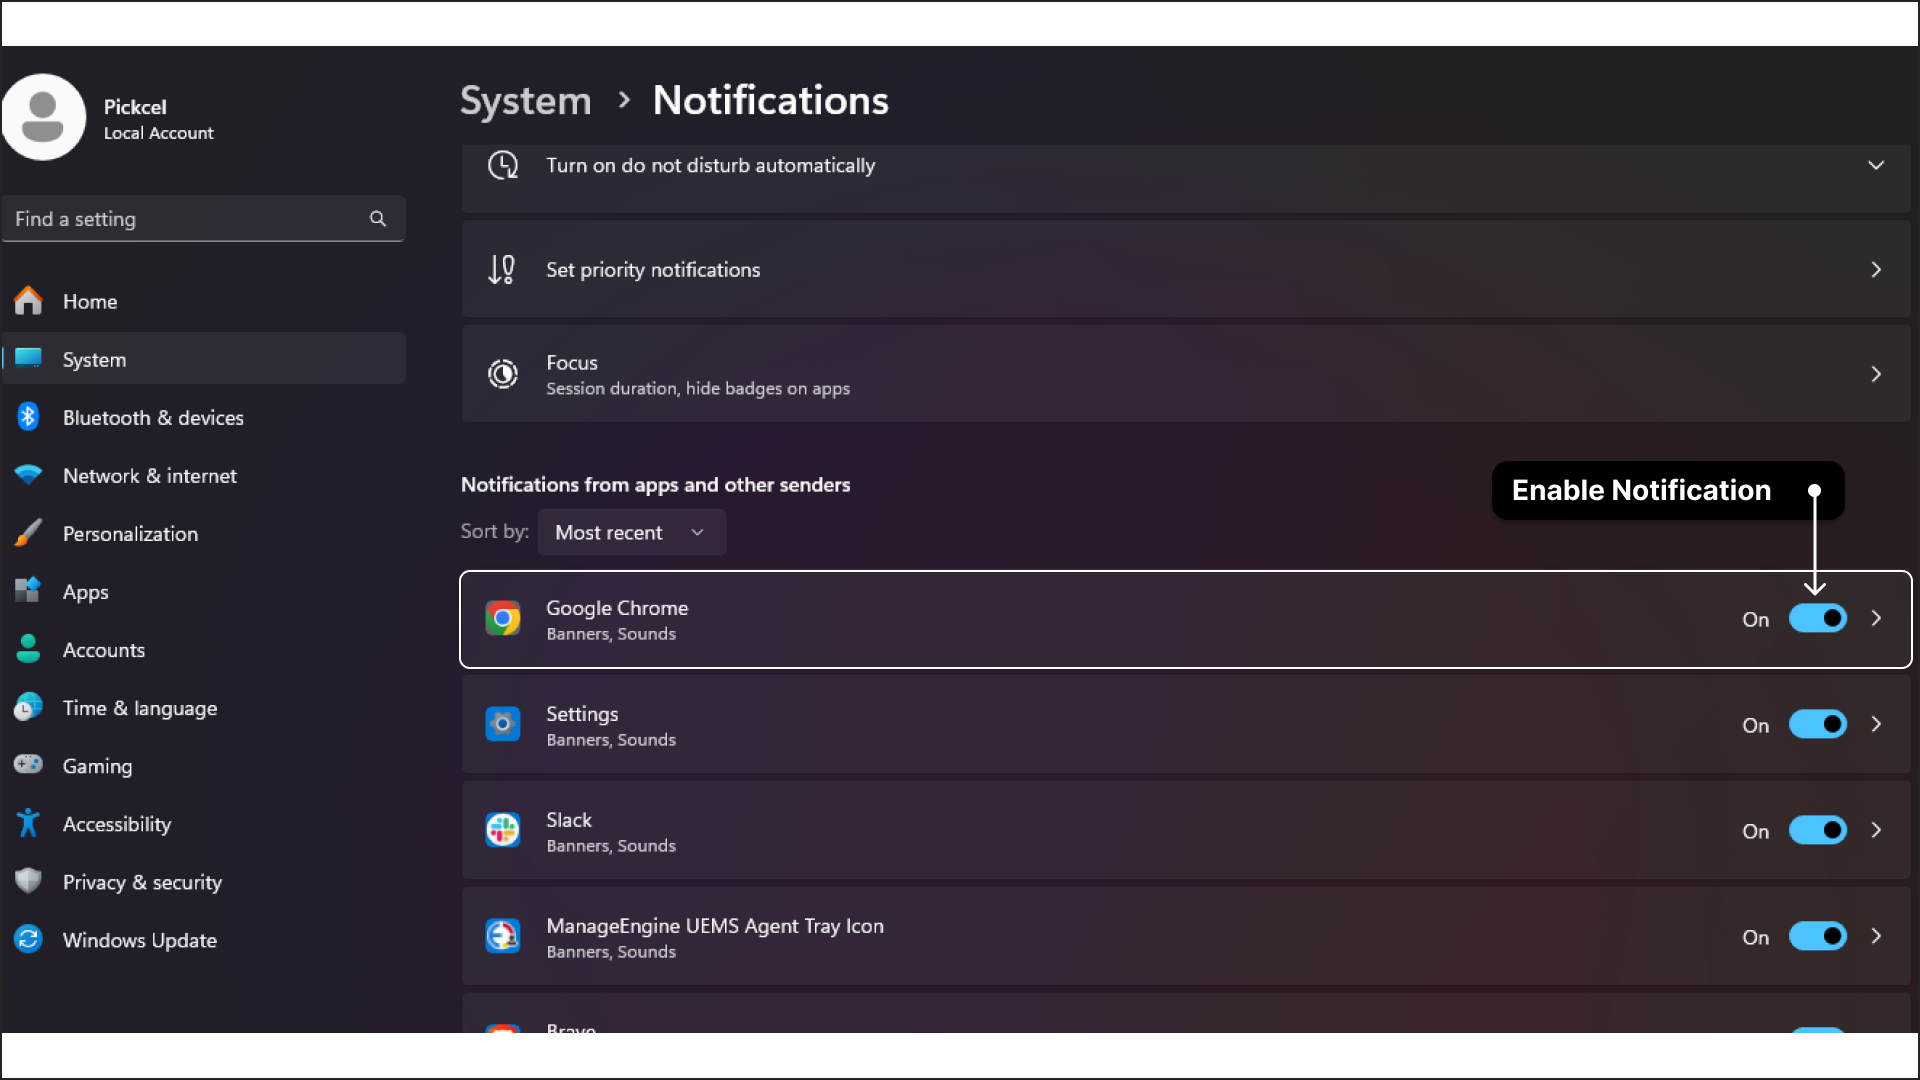This screenshot has height=1080, width=1920.
Task: Open Focus session duration settings
Action: click(1185, 375)
